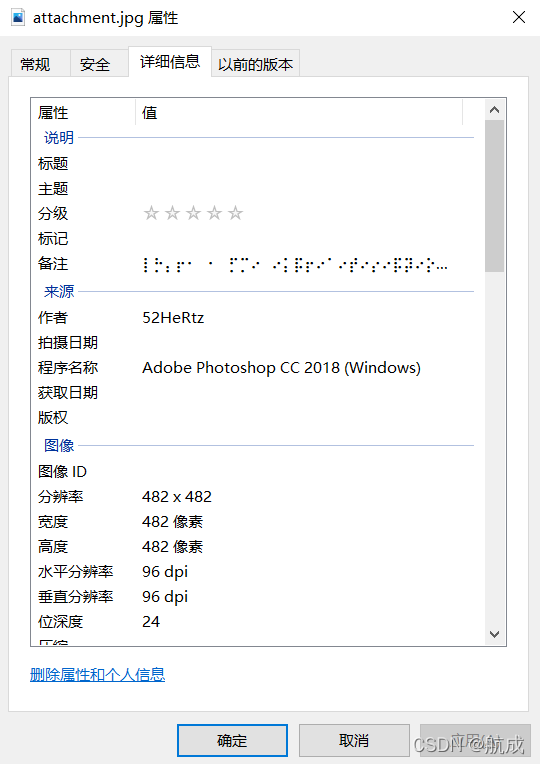Select Adobe Photoshop CC 2018 (Windows) value
Image resolution: width=540 pixels, height=764 pixels.
(281, 368)
